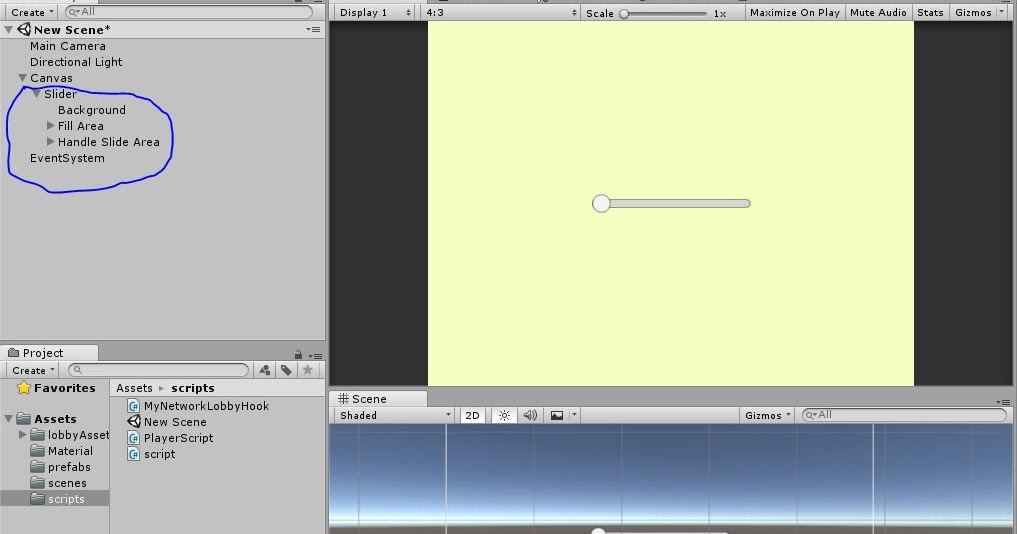Open the Scene panel options menu icon
This screenshot has width=1017, height=534.
1003,402
